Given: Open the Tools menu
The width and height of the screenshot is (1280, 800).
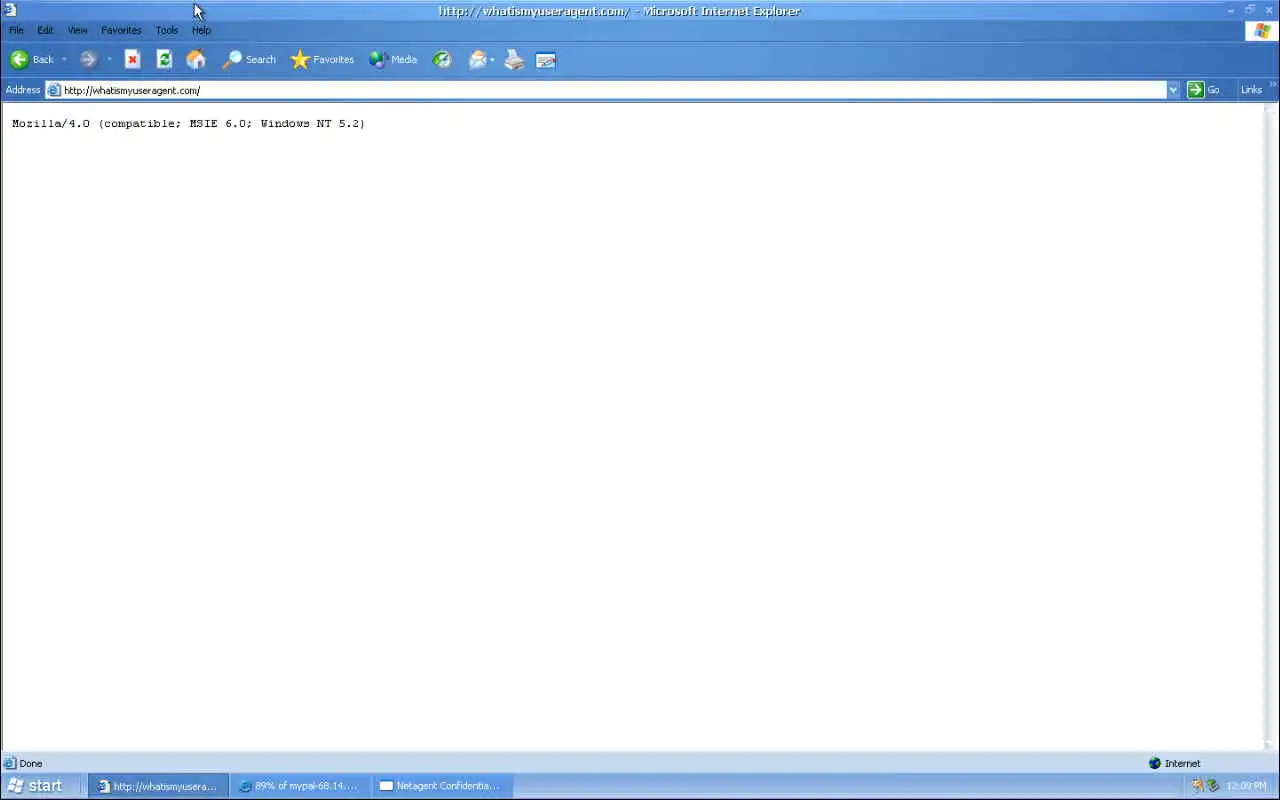Looking at the screenshot, I should pos(167,30).
